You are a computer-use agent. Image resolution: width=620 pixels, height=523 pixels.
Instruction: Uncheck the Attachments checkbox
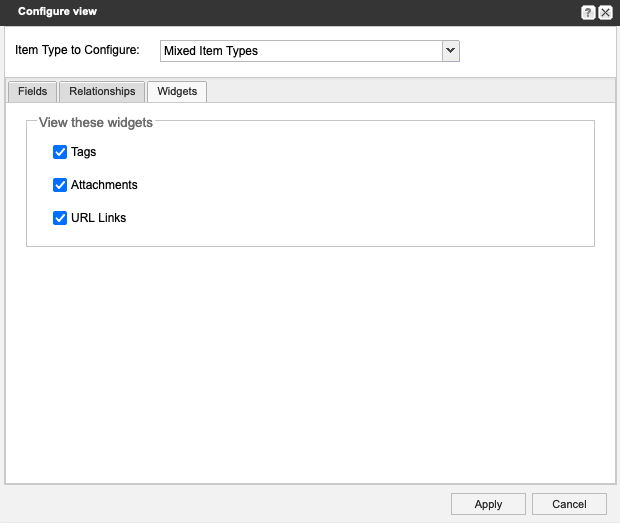coord(60,185)
